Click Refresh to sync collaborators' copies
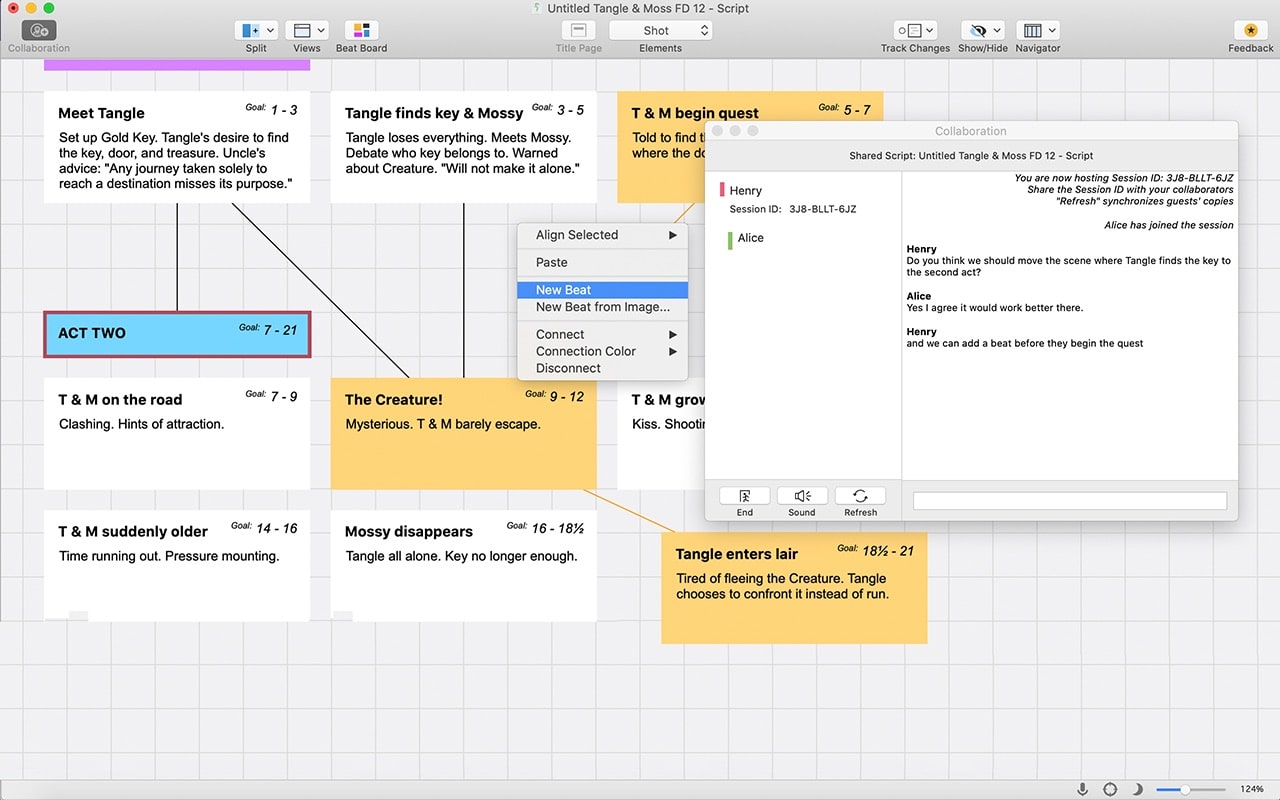 pos(860,497)
